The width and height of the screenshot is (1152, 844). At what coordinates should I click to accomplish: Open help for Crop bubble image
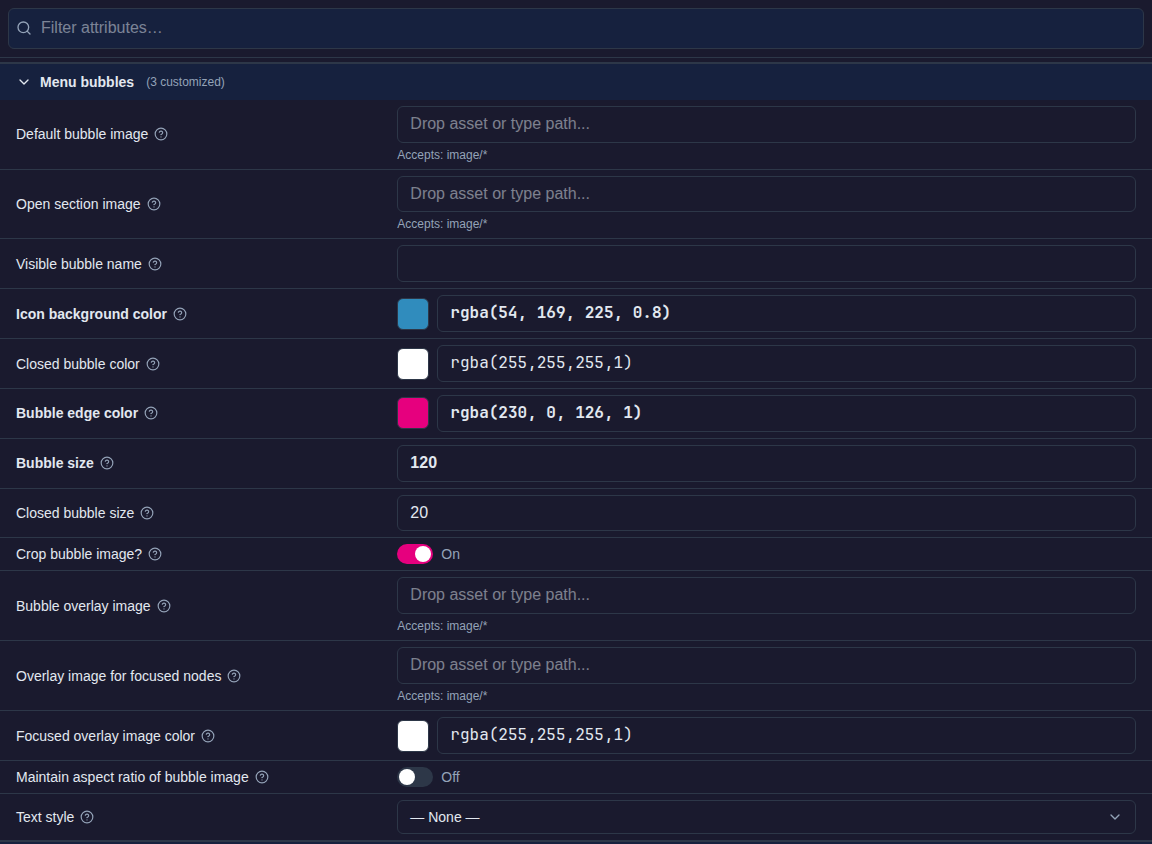pos(155,555)
